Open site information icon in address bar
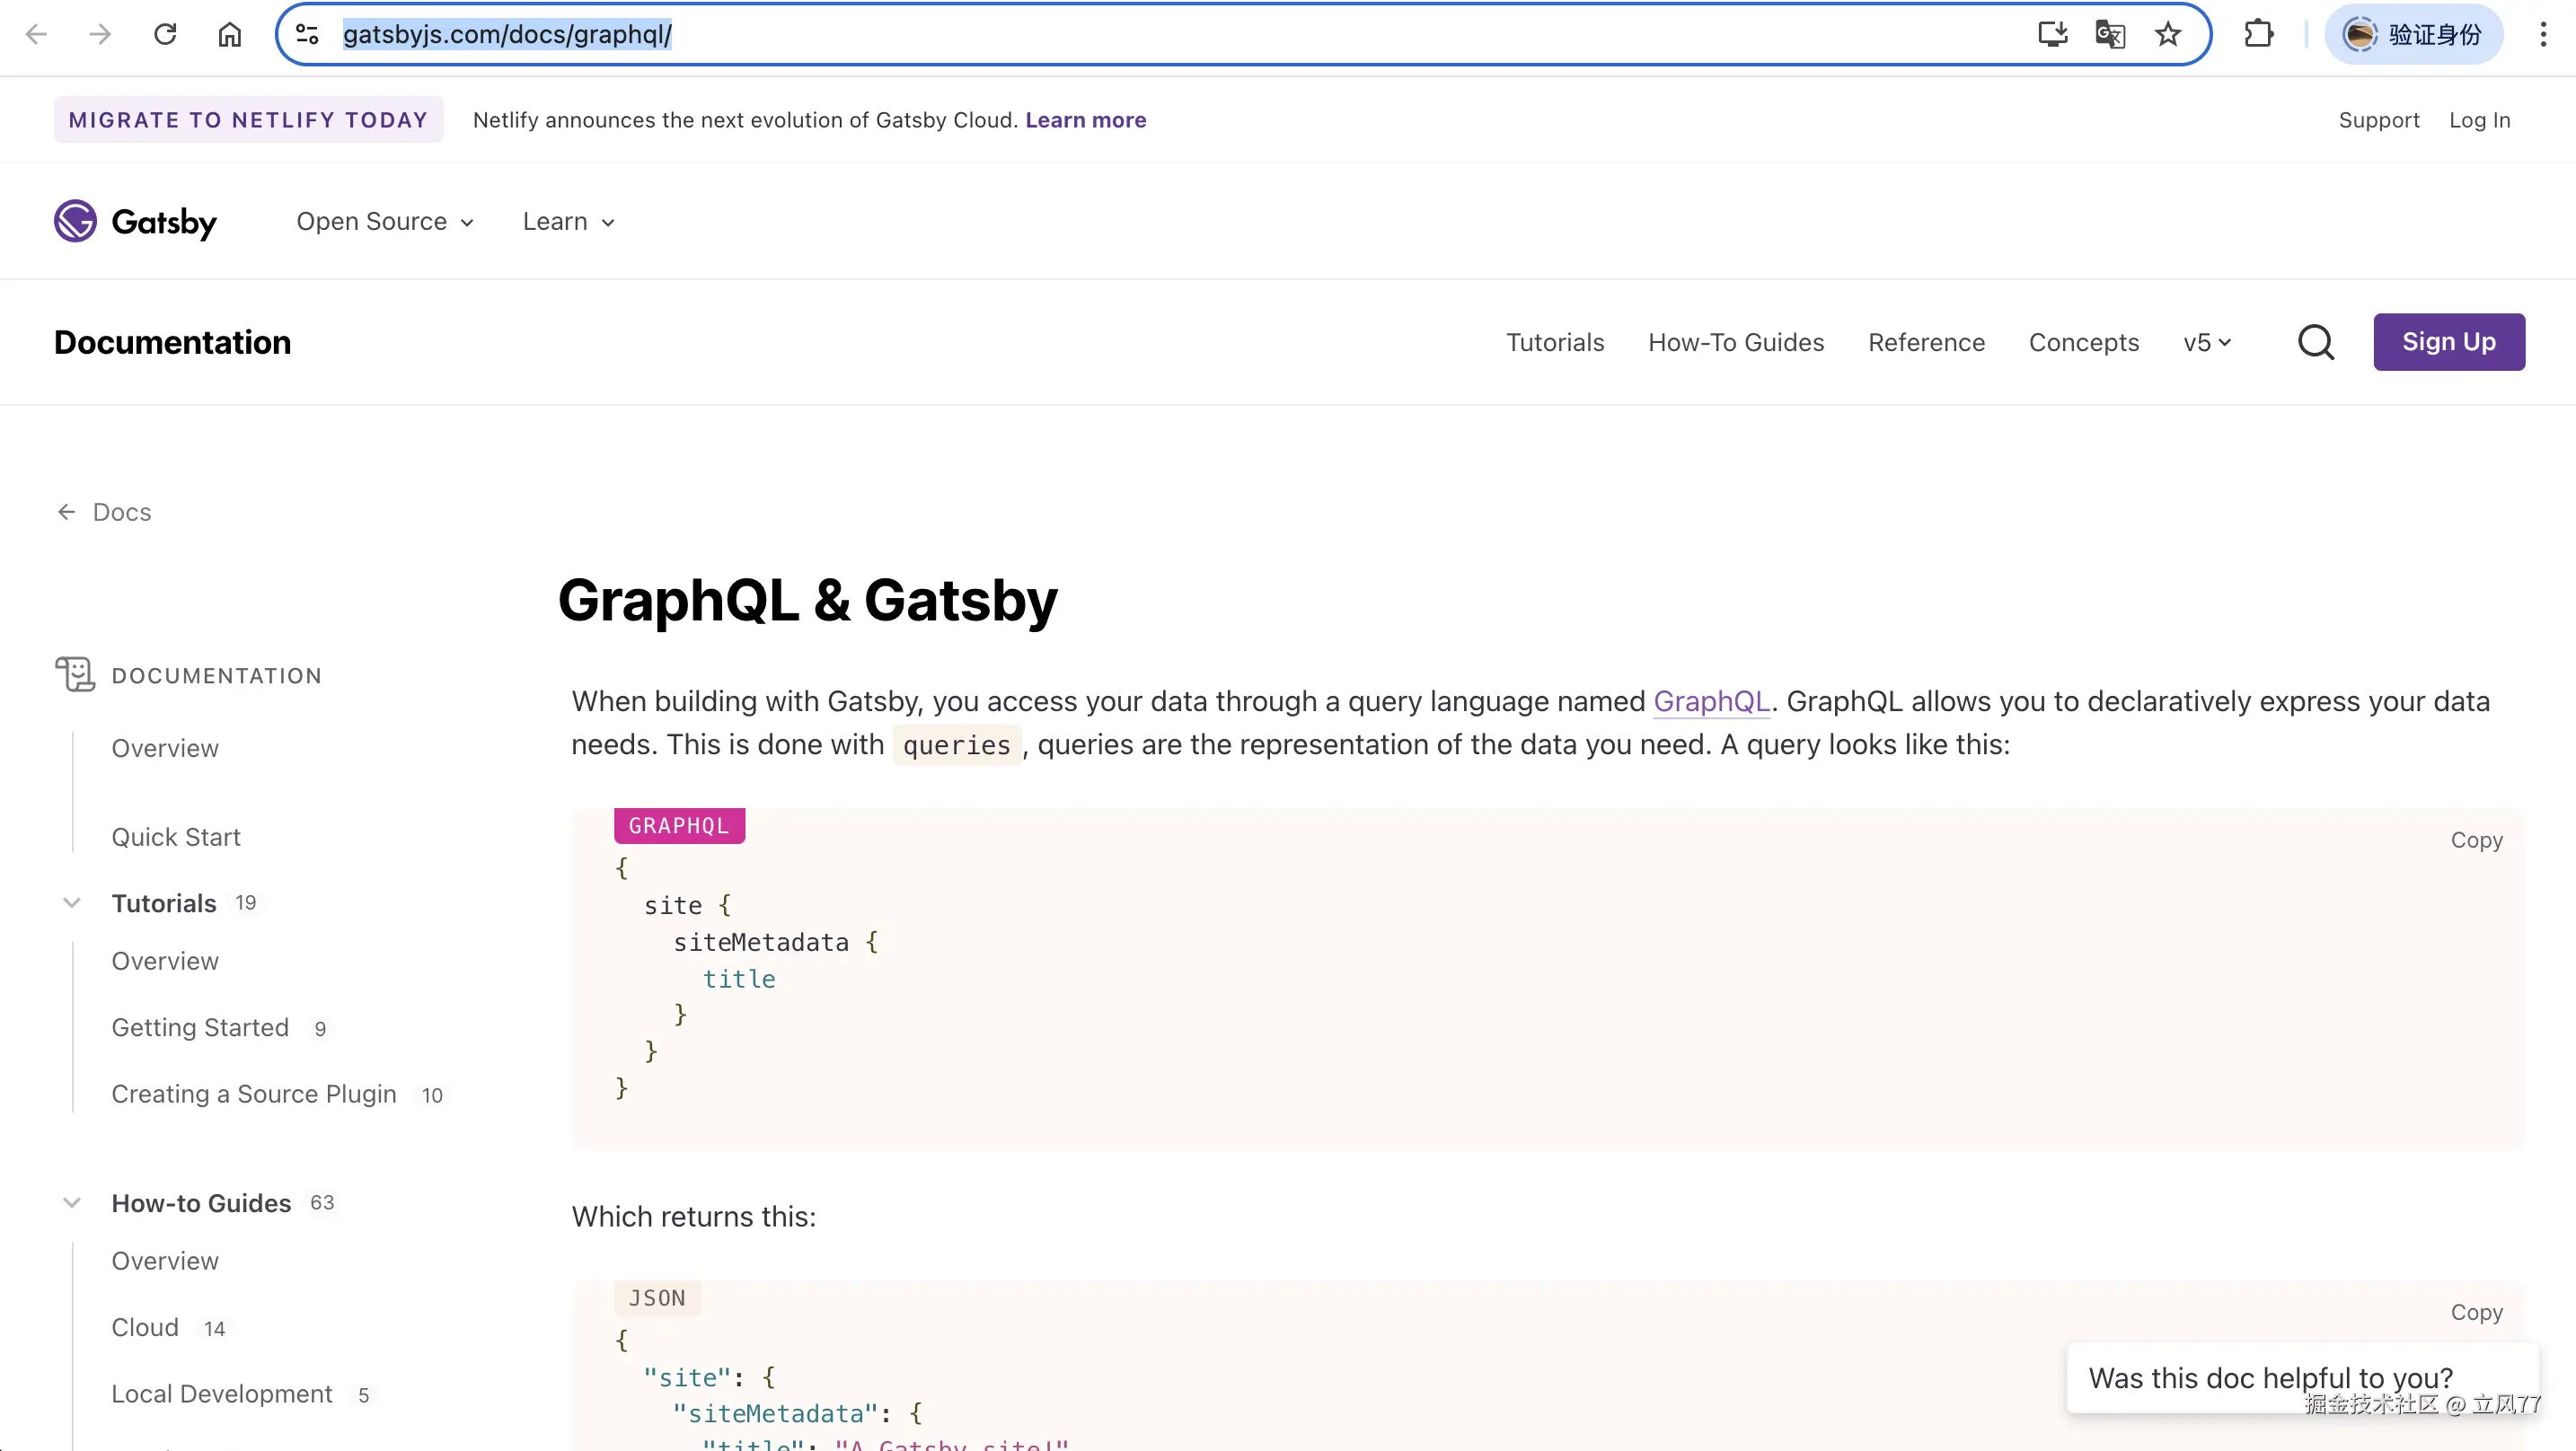 [307, 35]
